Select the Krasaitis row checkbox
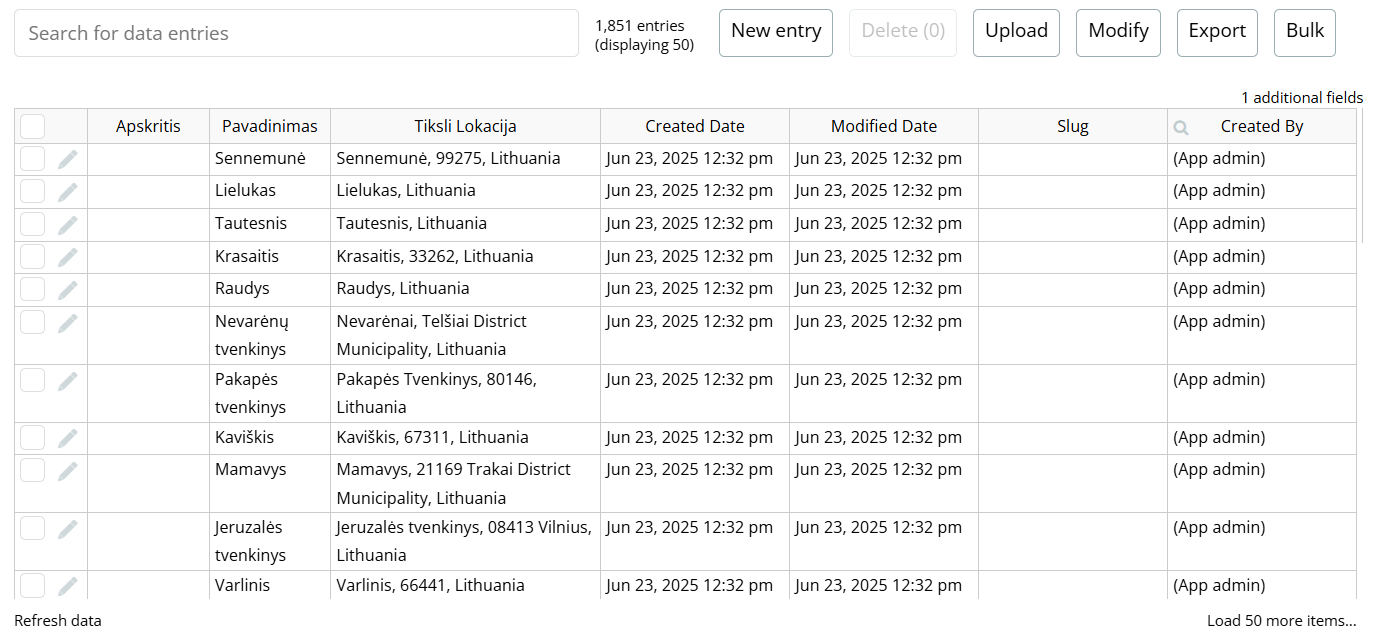1384x644 pixels. (33, 257)
